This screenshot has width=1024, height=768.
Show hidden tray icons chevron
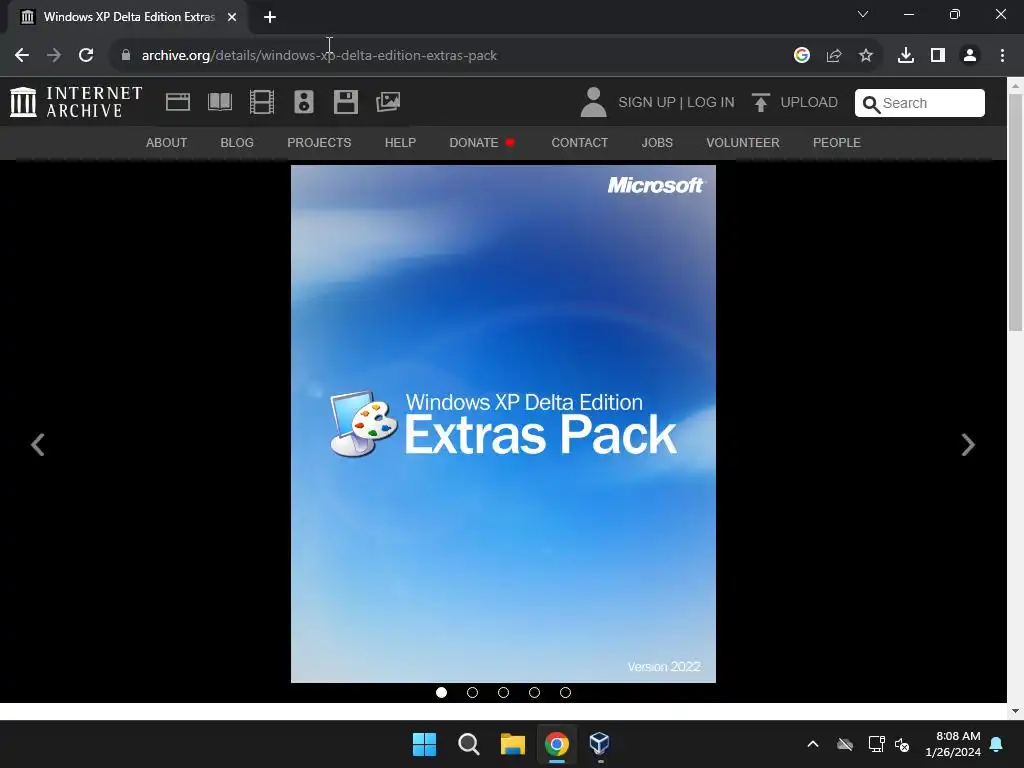click(x=813, y=744)
